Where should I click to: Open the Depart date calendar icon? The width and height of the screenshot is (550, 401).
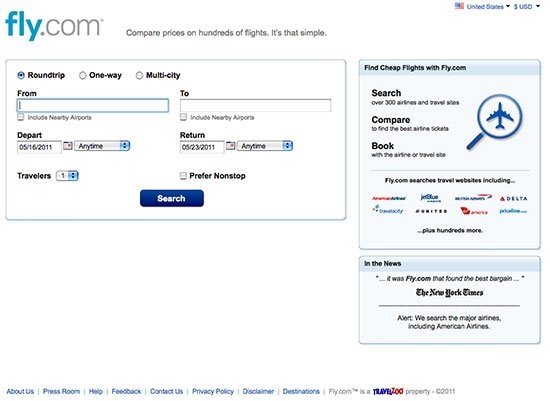click(x=68, y=146)
